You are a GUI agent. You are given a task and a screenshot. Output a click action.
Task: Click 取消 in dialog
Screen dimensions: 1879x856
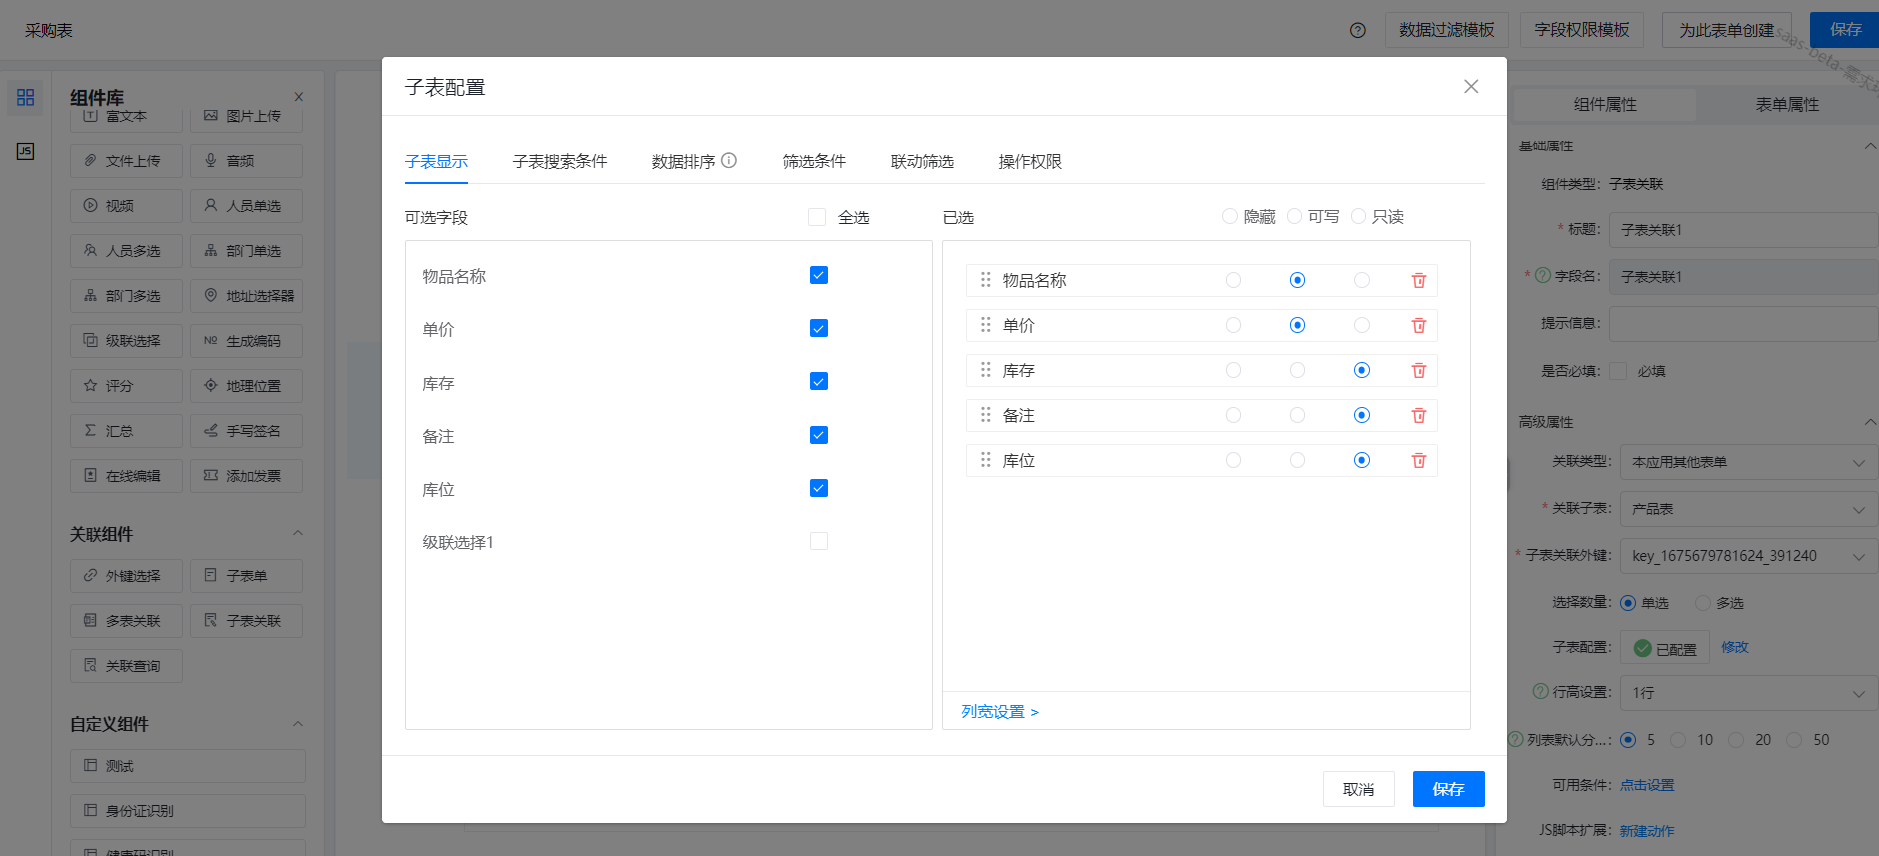[x=1358, y=789]
